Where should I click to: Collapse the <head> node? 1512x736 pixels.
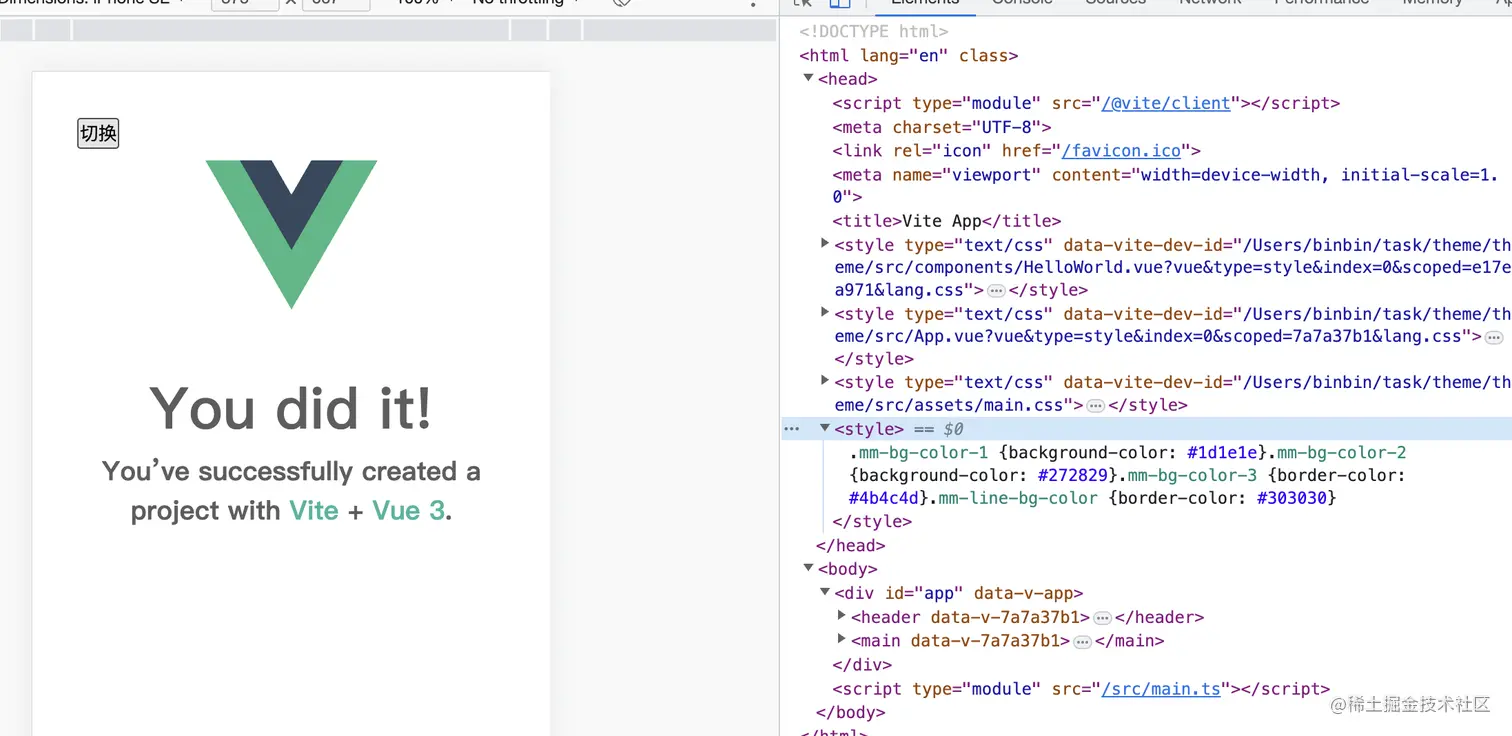click(808, 78)
